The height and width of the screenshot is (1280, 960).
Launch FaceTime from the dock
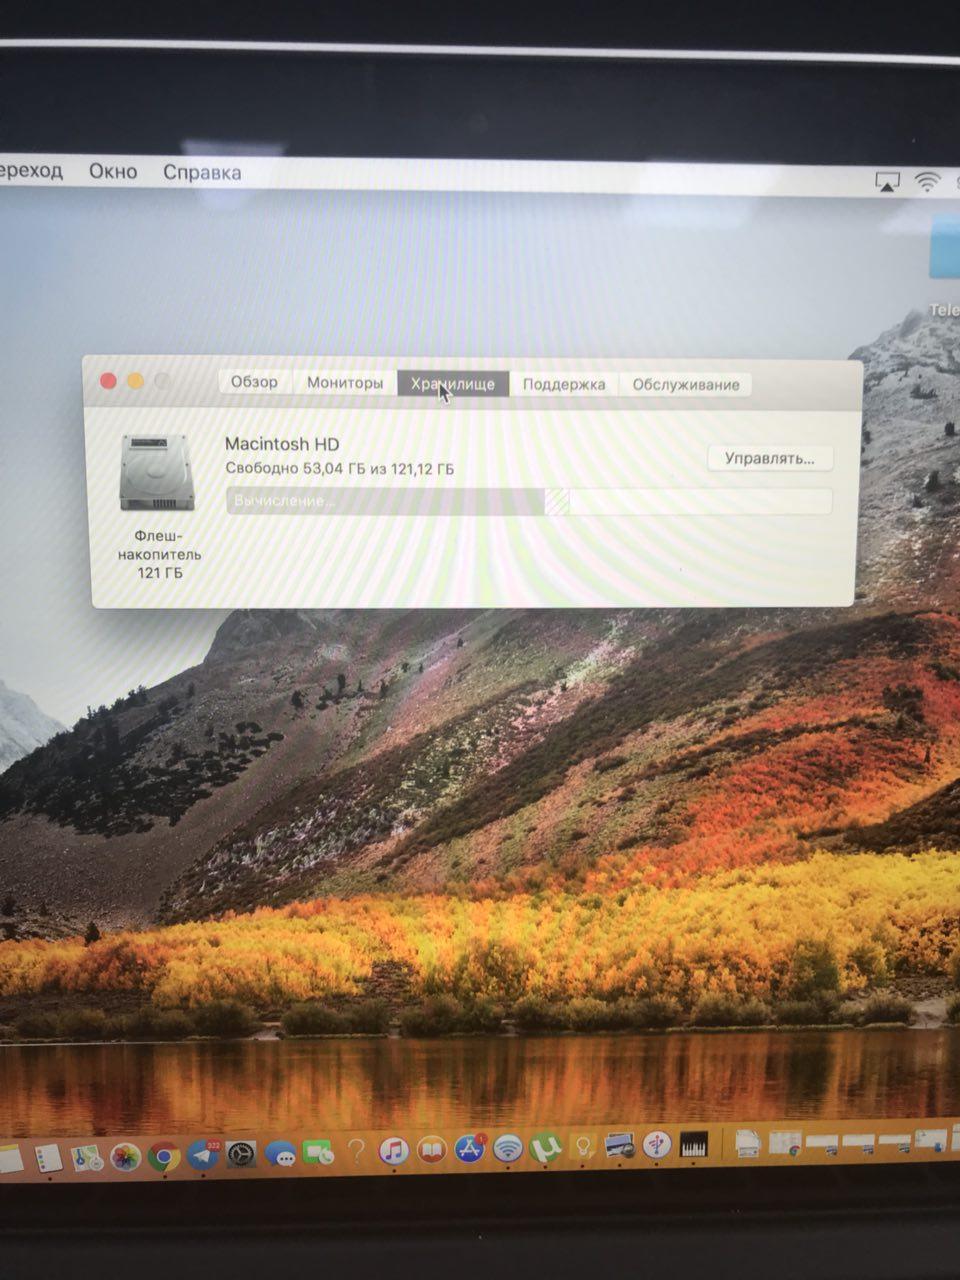tap(318, 1154)
